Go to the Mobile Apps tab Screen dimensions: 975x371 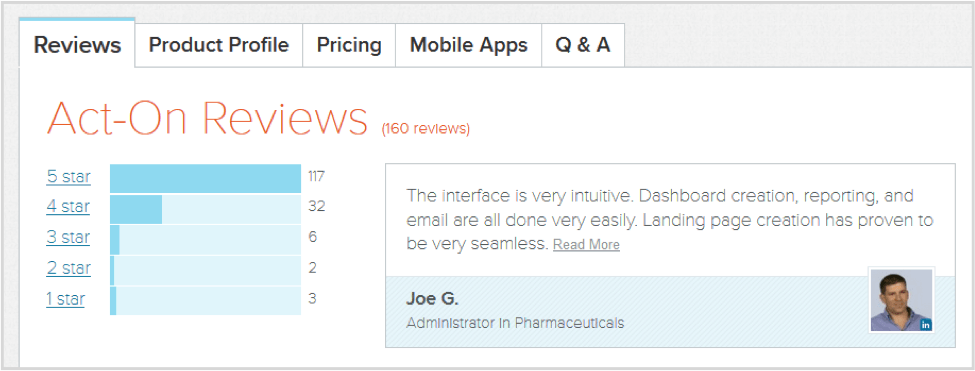tap(468, 45)
